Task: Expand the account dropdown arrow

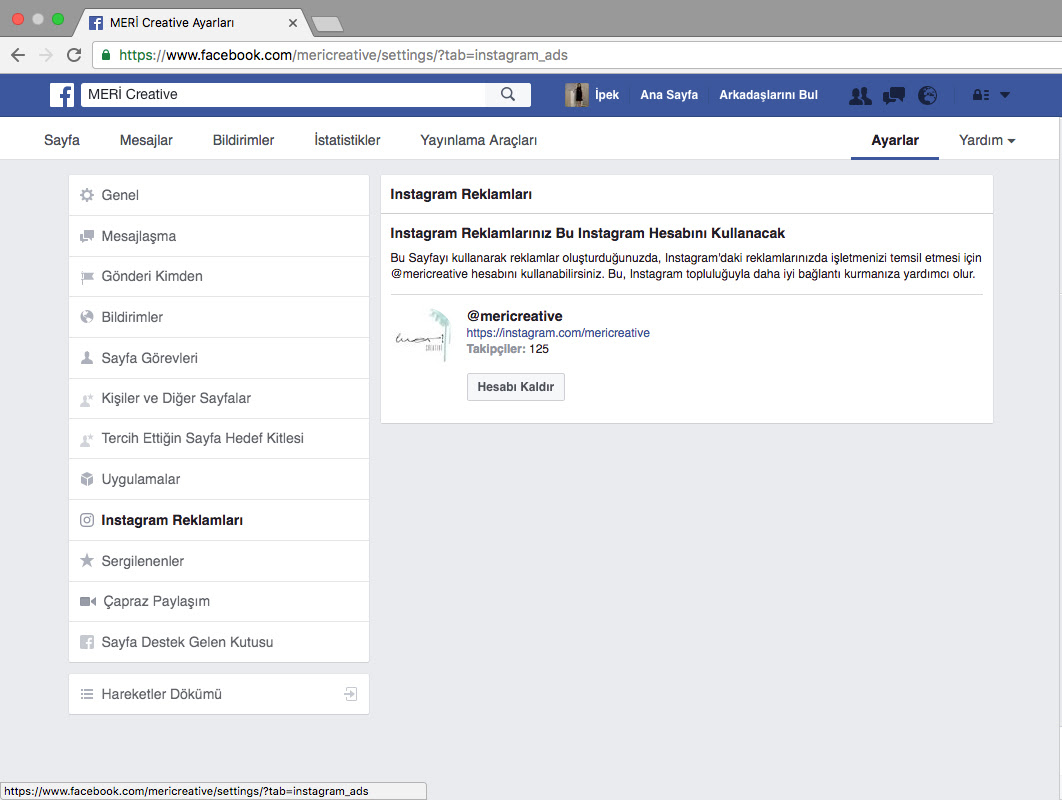Action: 1005,95
